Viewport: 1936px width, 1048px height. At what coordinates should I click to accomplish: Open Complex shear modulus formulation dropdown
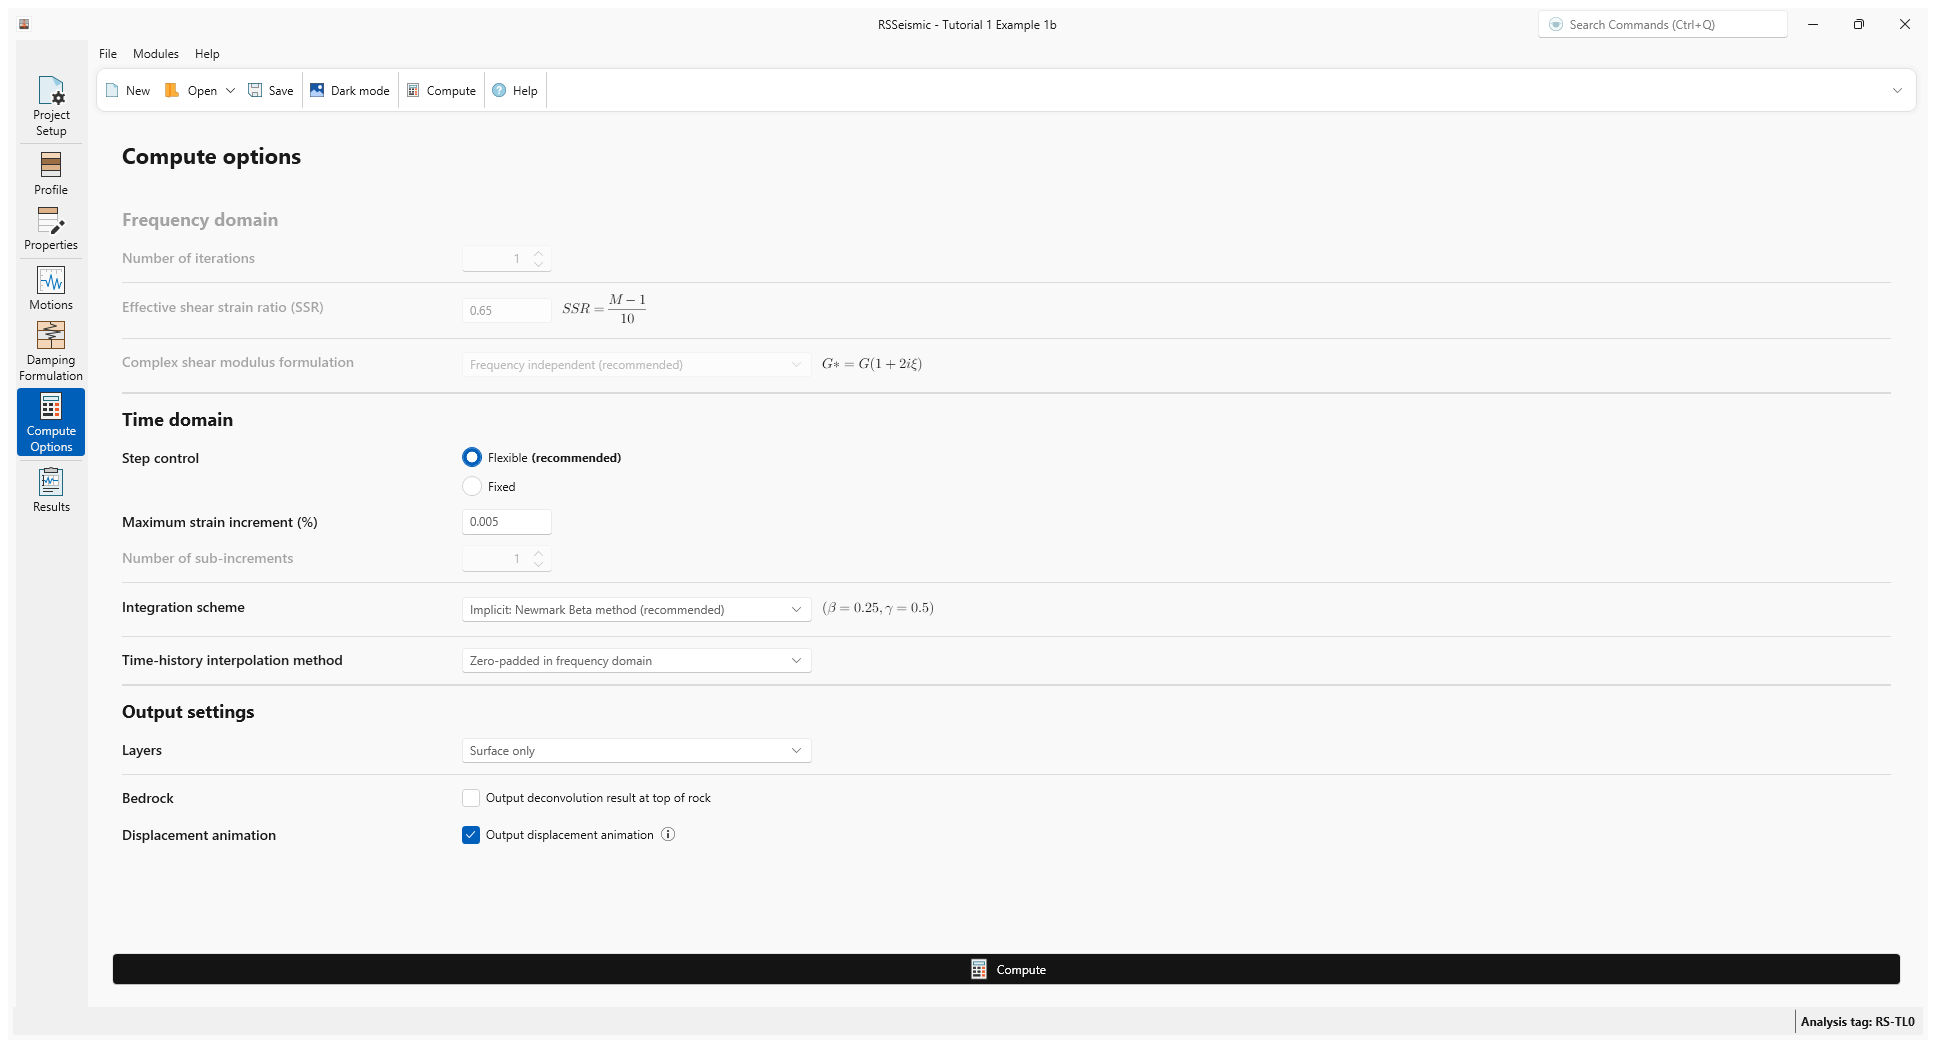(636, 364)
